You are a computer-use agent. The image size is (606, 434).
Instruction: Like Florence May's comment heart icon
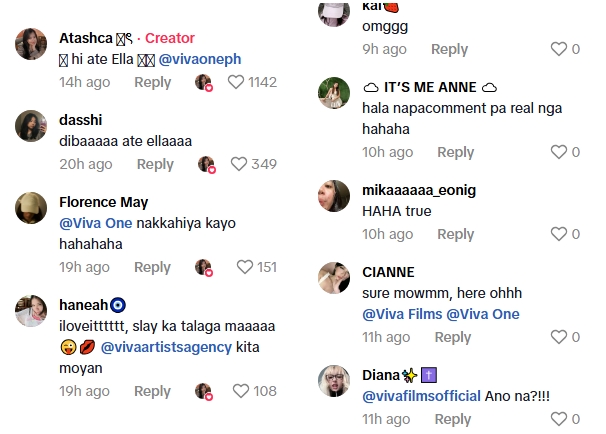pyautogui.click(x=245, y=267)
